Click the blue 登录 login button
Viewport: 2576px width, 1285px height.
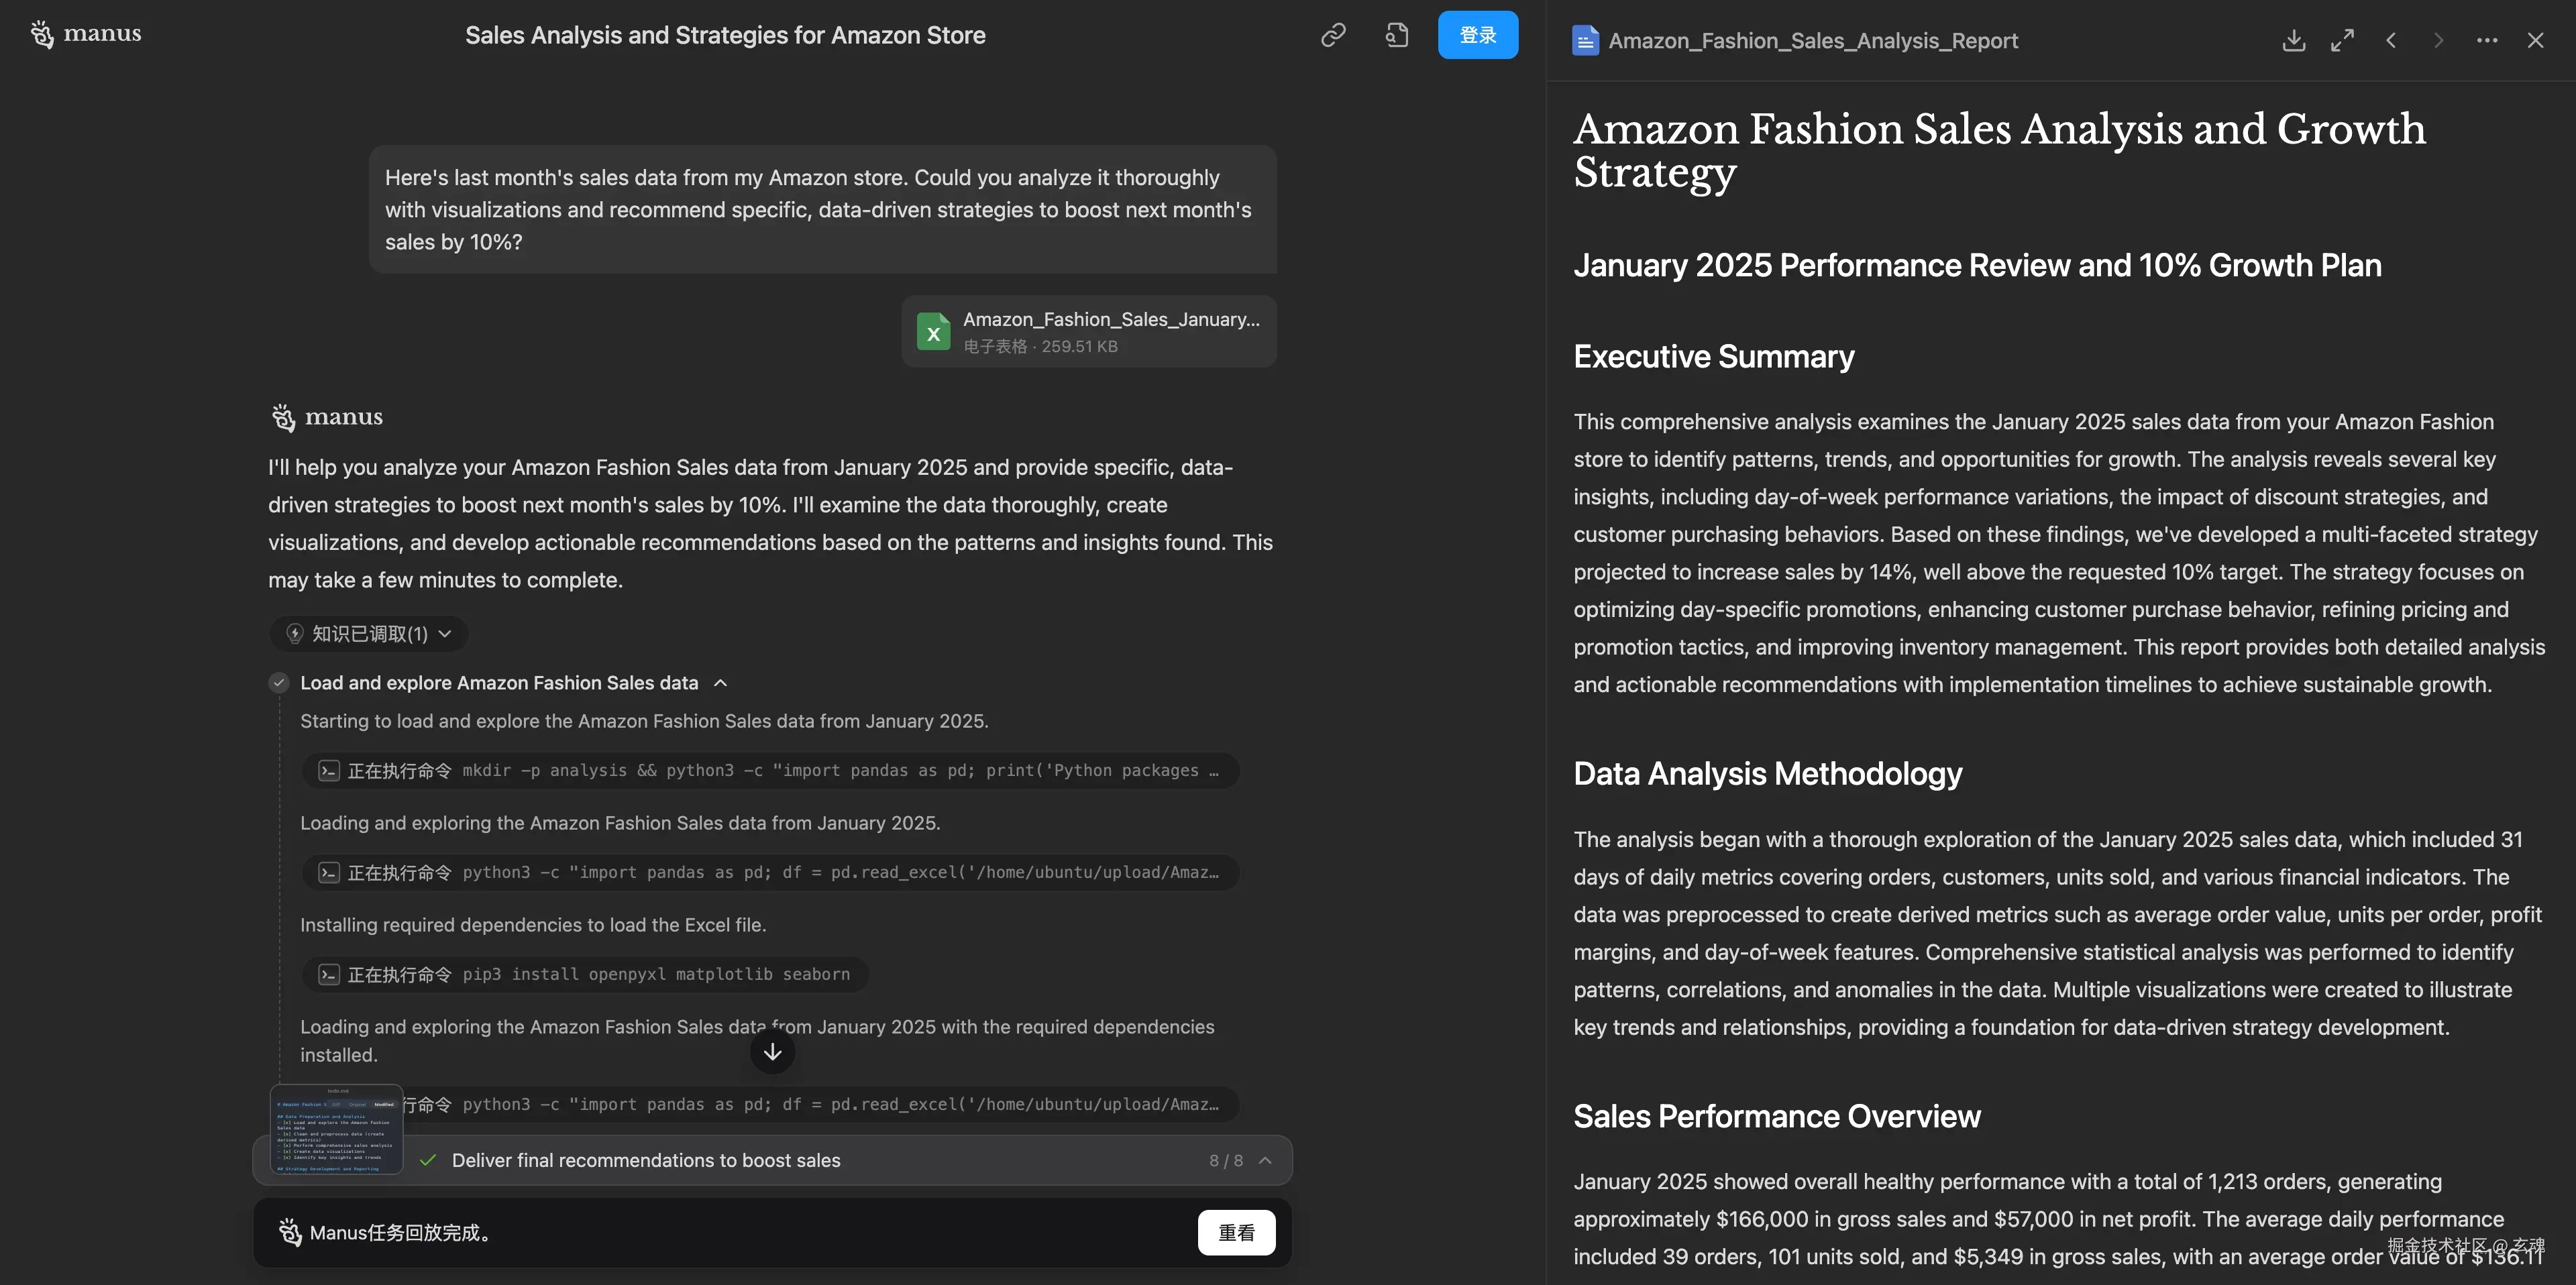(1477, 36)
